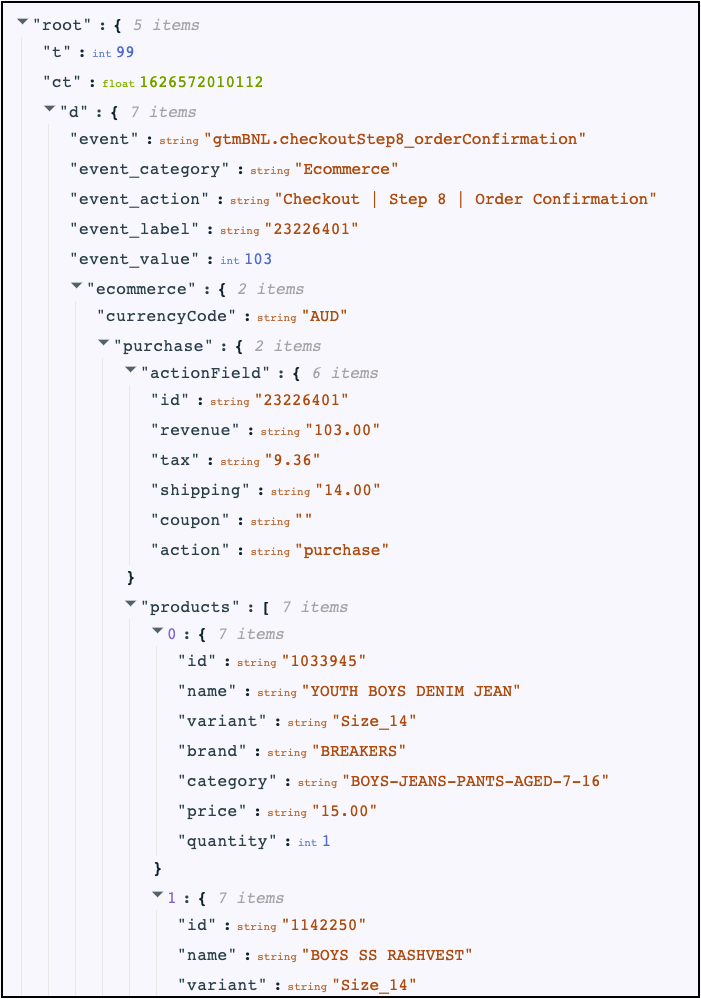The width and height of the screenshot is (701, 999).
Task: Collapse the "purchase" object arrow
Action: click(104, 343)
